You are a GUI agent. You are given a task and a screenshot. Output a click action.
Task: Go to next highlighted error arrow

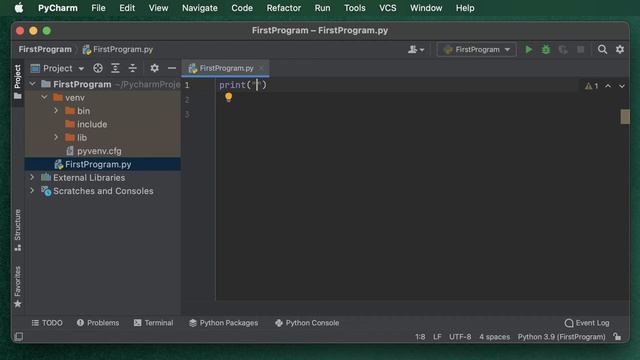point(622,86)
